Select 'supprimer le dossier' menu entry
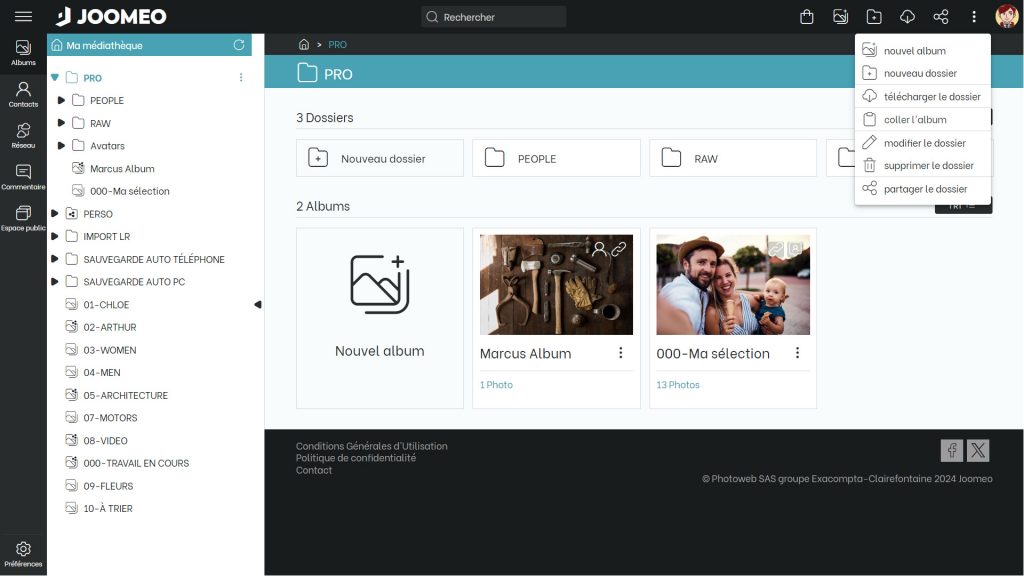Image resolution: width=1024 pixels, height=576 pixels. point(928,166)
